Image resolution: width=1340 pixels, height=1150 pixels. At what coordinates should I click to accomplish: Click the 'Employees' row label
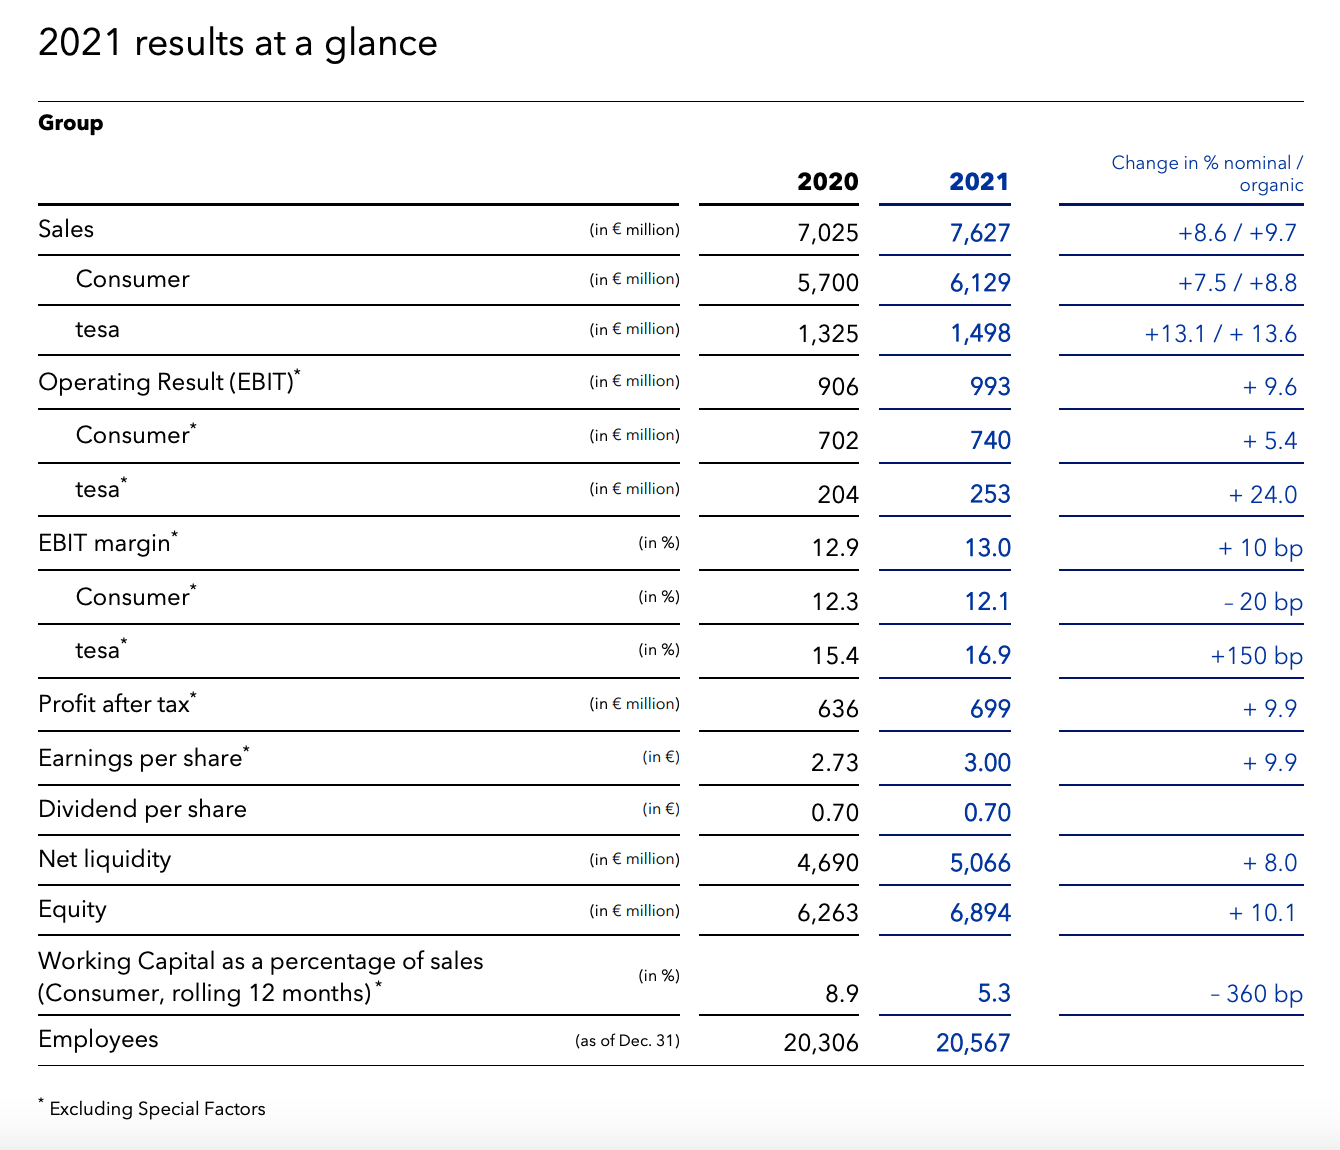(98, 1039)
